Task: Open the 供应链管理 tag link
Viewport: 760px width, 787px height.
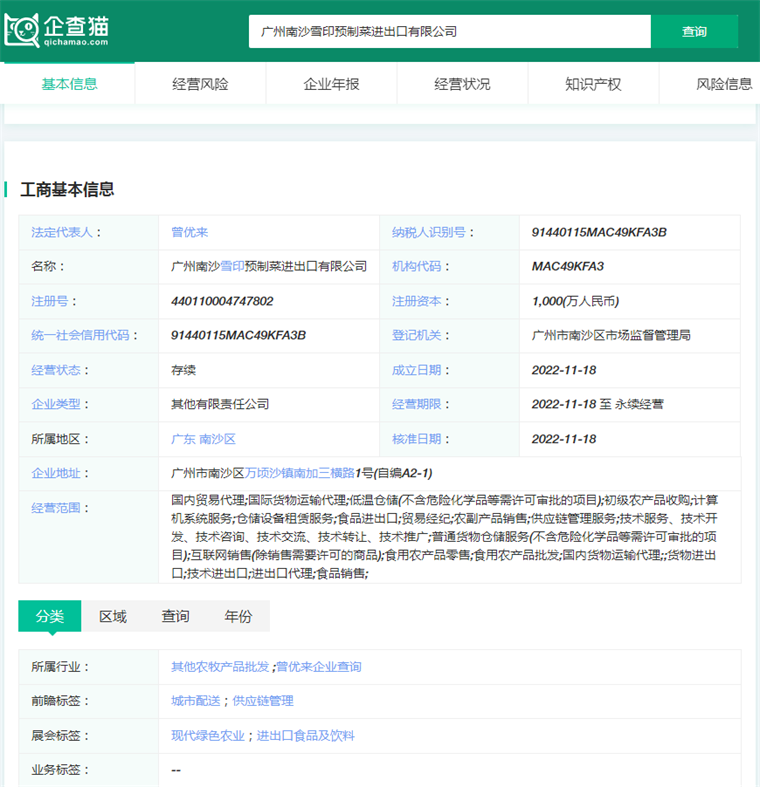Action: pyautogui.click(x=263, y=701)
